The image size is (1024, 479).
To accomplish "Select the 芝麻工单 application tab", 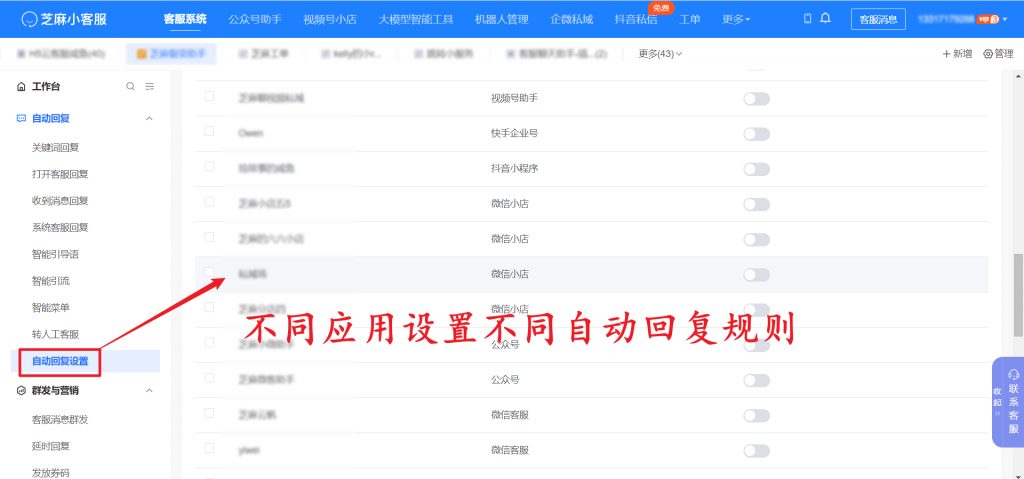I will 264,54.
